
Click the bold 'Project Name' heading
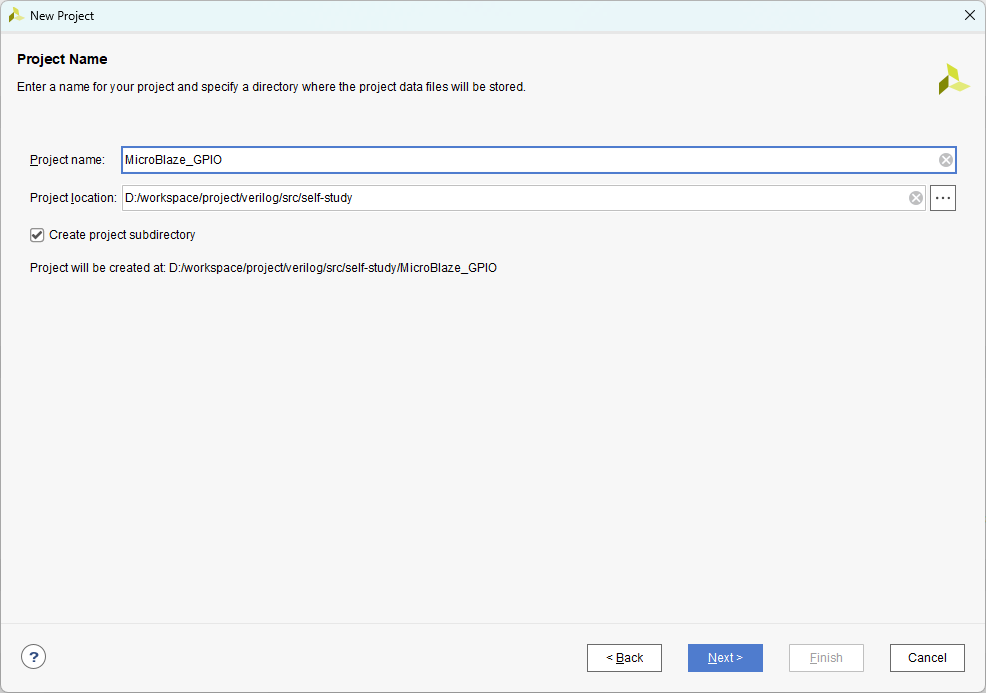62,59
